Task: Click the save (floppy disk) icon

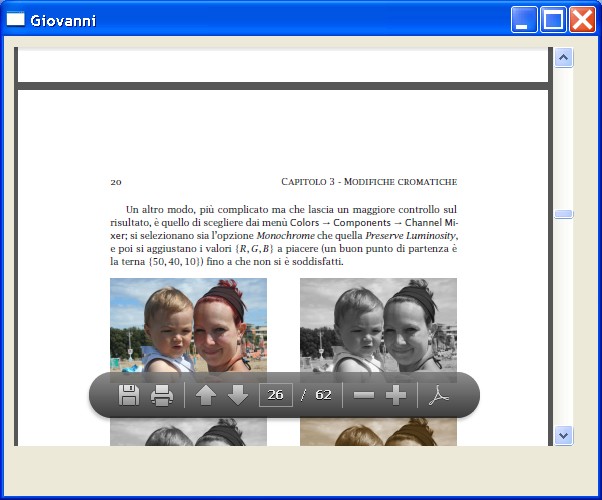Action: (x=129, y=395)
